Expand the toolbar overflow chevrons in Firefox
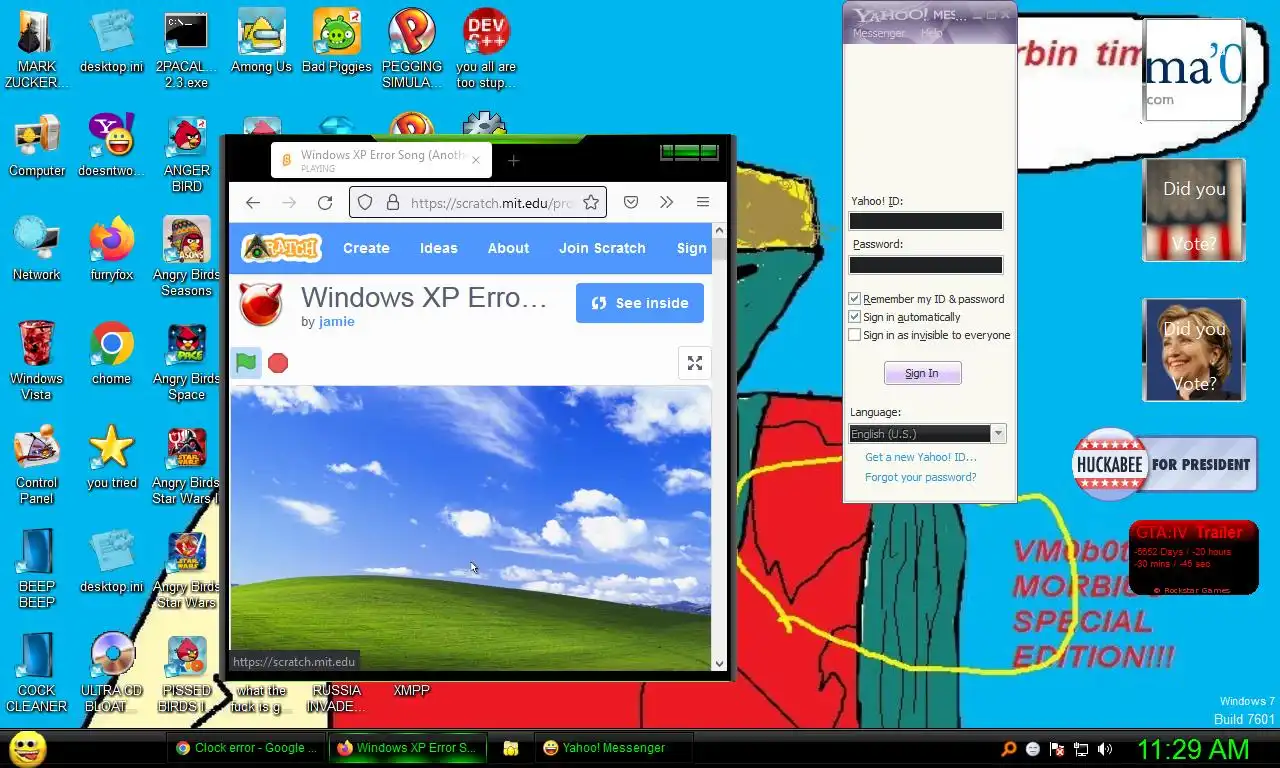The image size is (1280, 768). point(667,202)
